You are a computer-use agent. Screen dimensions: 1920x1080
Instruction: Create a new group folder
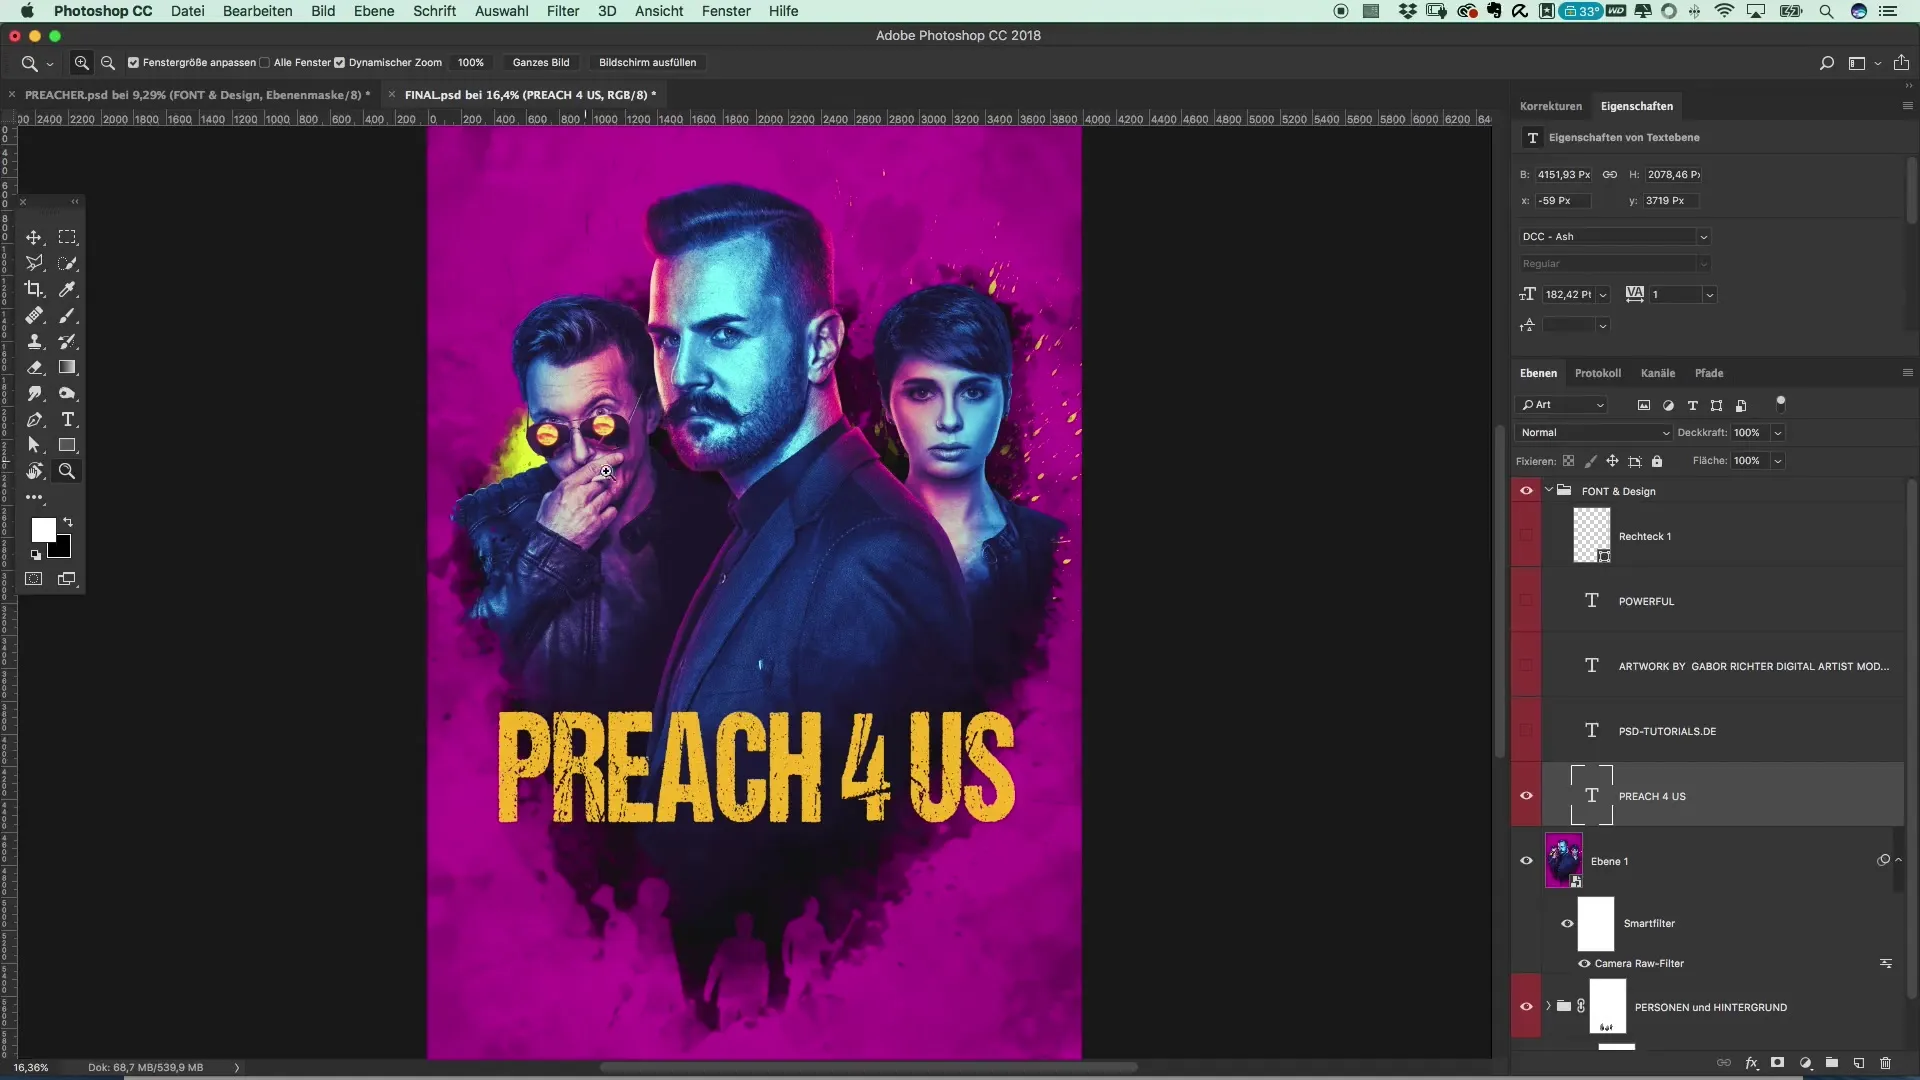(x=1831, y=1063)
